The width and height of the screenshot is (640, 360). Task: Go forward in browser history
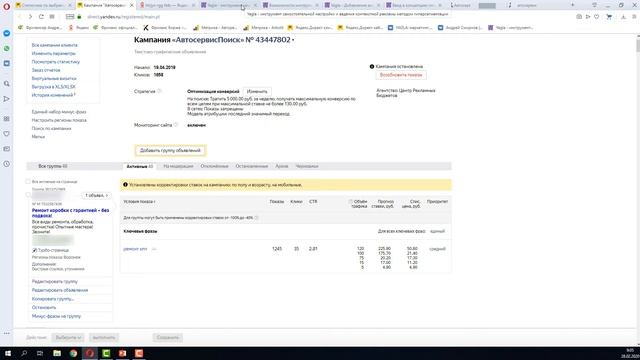30,17
